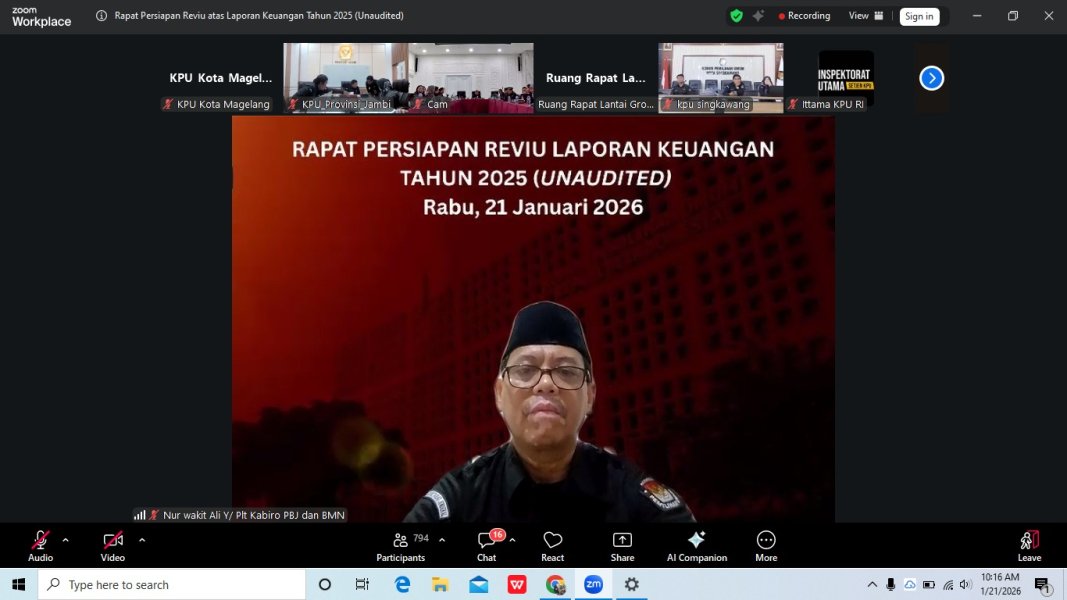Expand the Participants options arrow
The height and width of the screenshot is (600, 1067).
(x=442, y=540)
